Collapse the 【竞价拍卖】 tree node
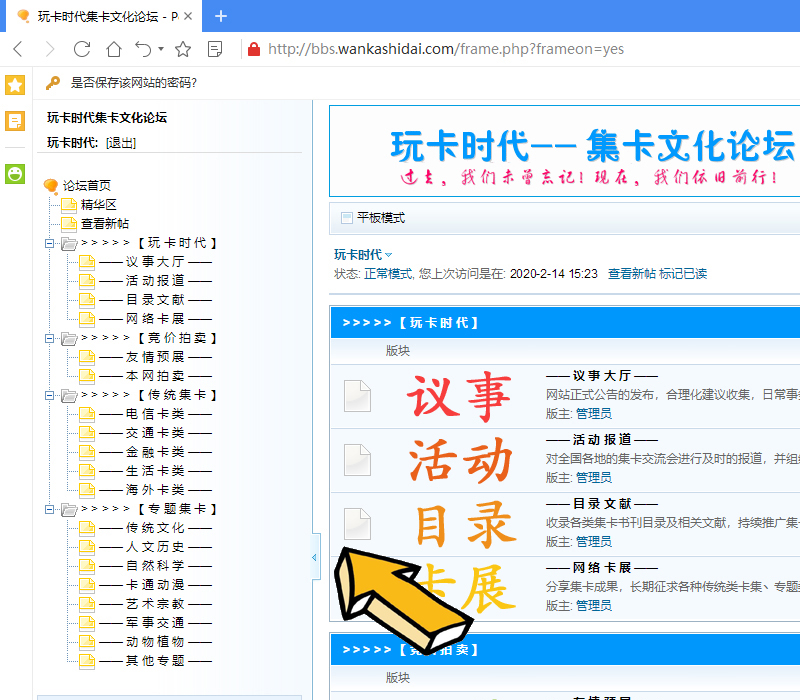The height and width of the screenshot is (700, 800). [49, 338]
